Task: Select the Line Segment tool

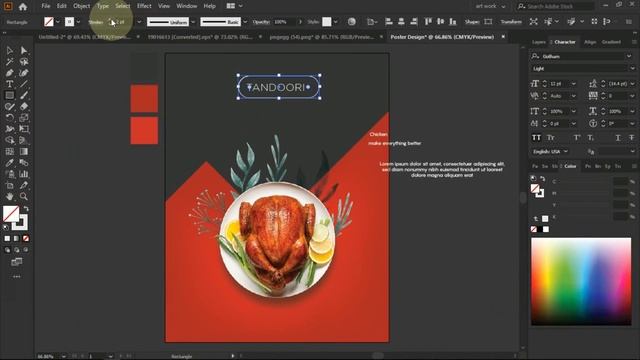Action: point(24,84)
